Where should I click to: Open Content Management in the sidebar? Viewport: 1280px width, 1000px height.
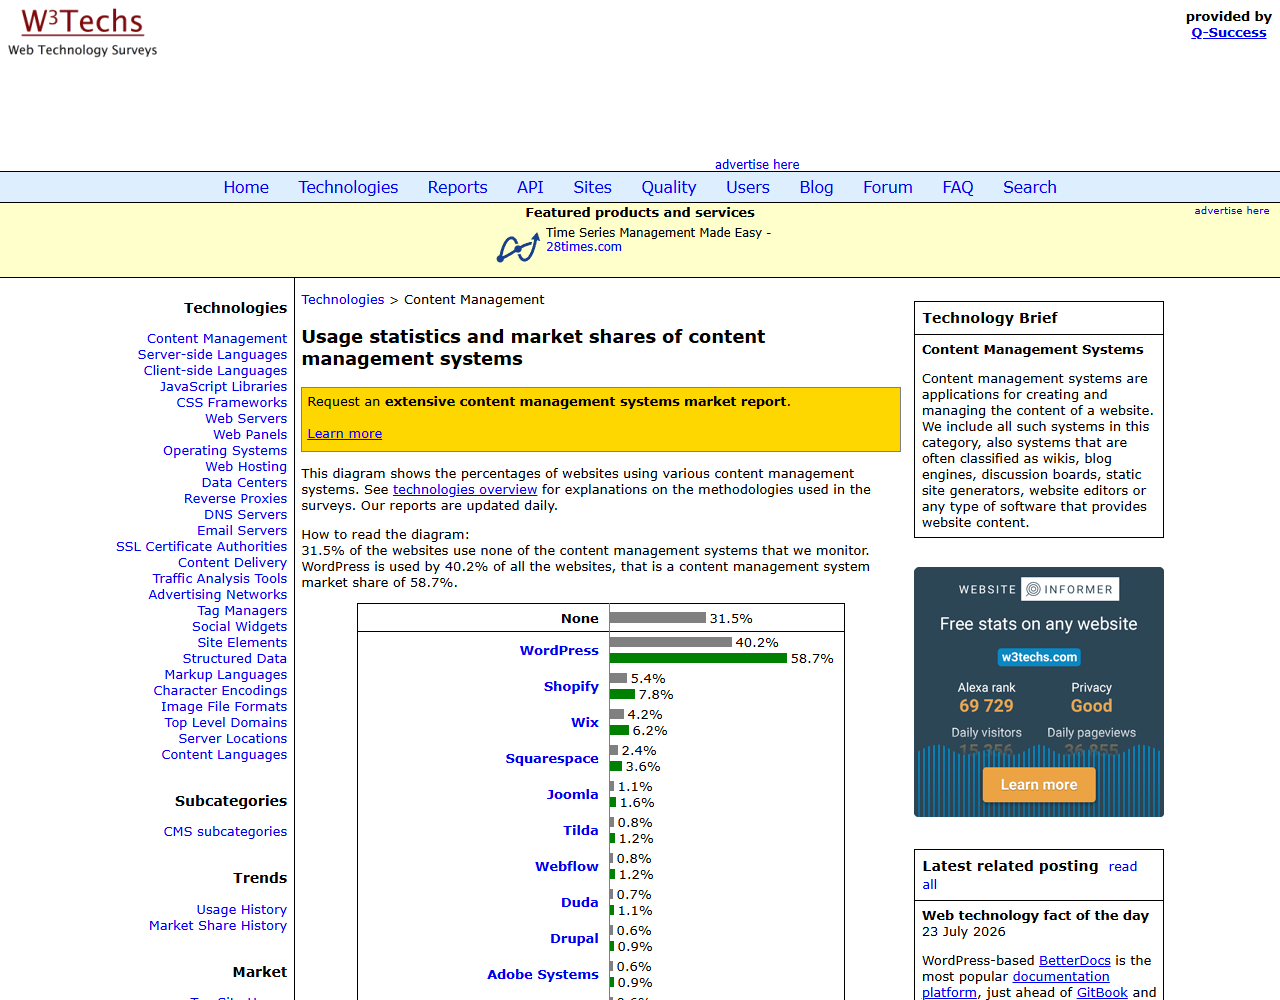[x=217, y=338]
